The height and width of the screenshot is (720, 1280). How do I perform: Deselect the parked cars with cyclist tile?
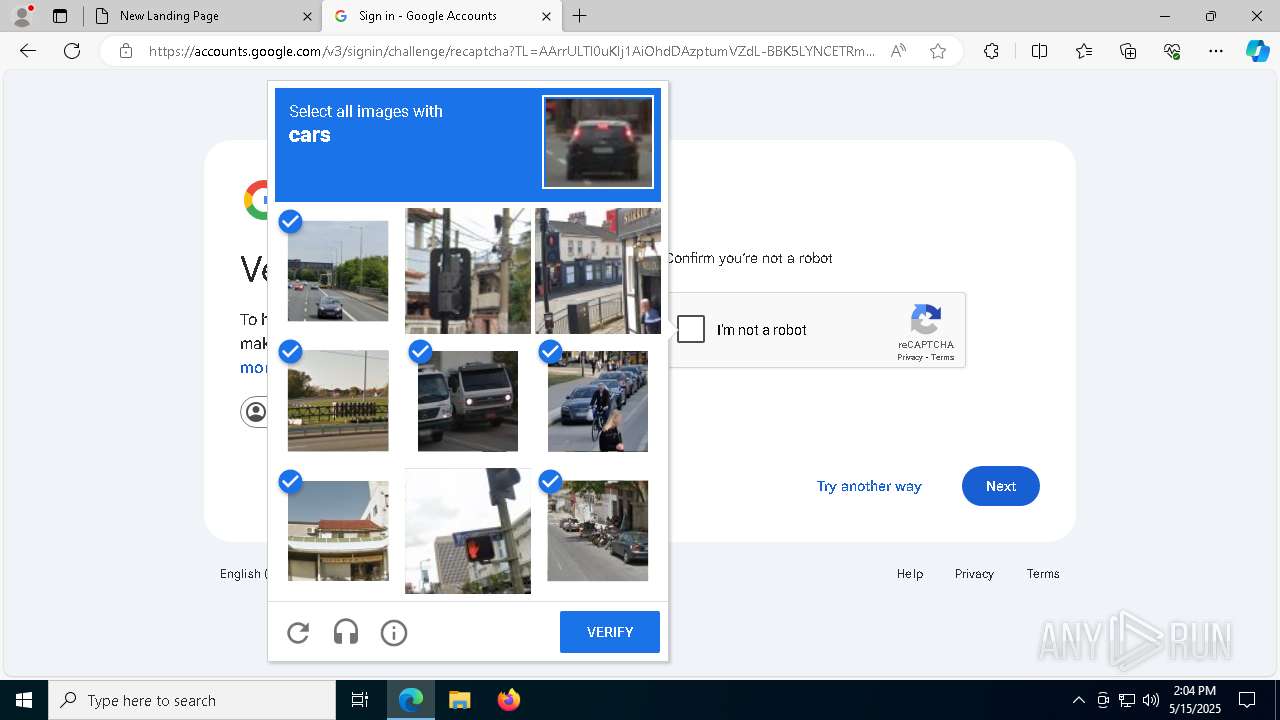(x=598, y=401)
